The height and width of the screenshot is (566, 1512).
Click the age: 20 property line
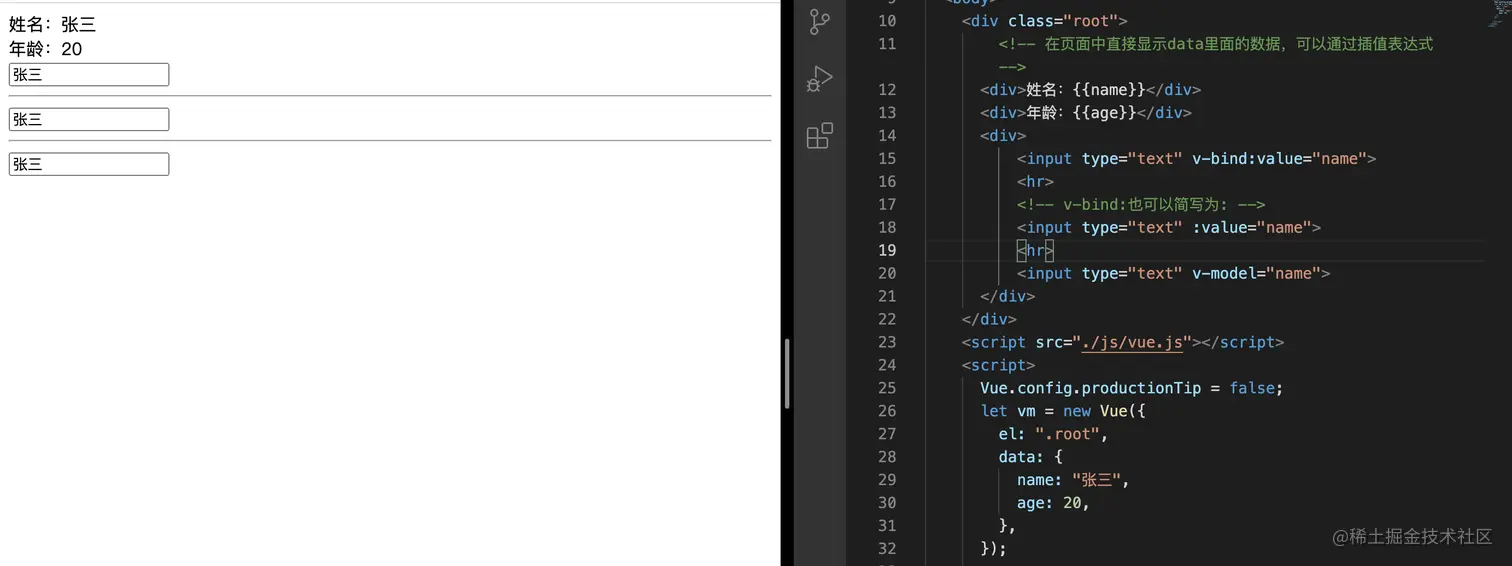pos(1053,503)
